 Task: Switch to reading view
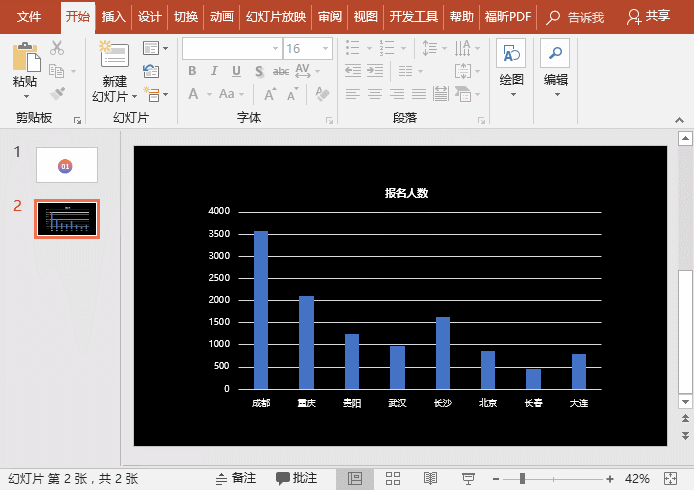click(430, 479)
